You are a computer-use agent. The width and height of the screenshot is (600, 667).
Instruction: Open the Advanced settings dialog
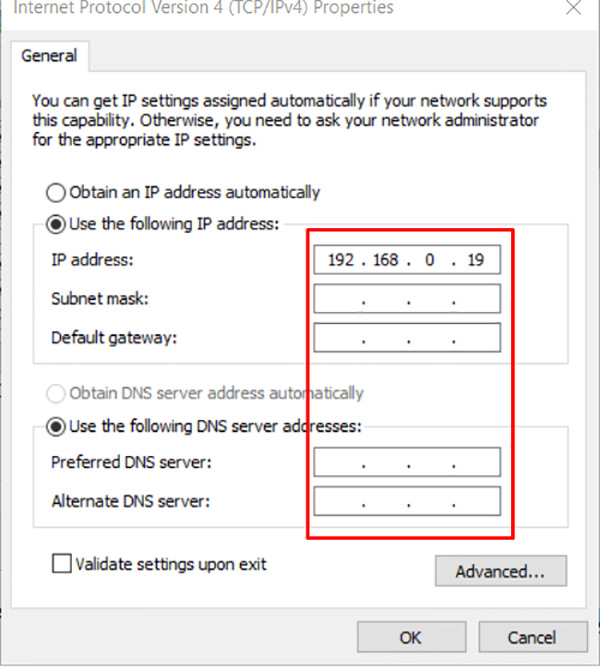(500, 572)
